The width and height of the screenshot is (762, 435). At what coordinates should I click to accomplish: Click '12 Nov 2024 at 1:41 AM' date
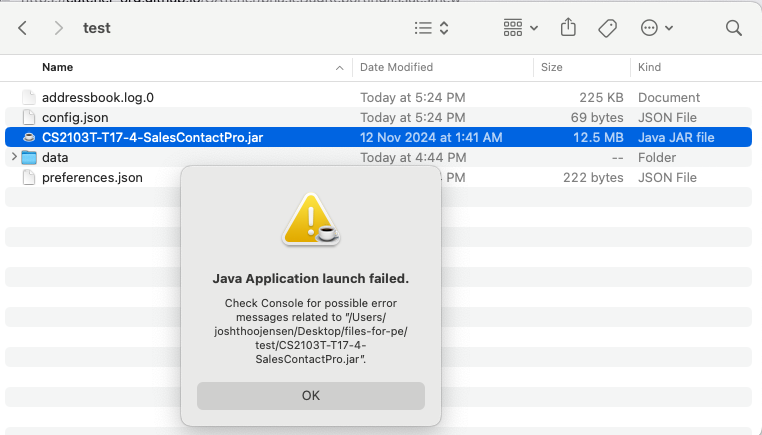(431, 137)
